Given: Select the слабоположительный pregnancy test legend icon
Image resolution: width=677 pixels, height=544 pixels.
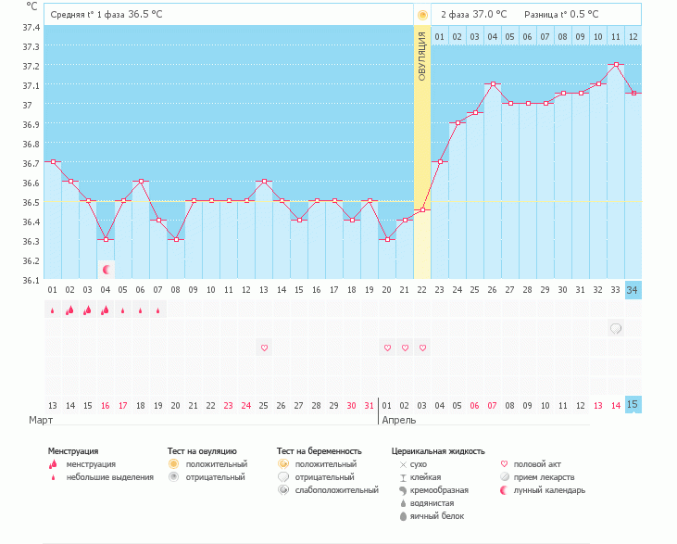Looking at the screenshot, I should pyautogui.click(x=284, y=490).
